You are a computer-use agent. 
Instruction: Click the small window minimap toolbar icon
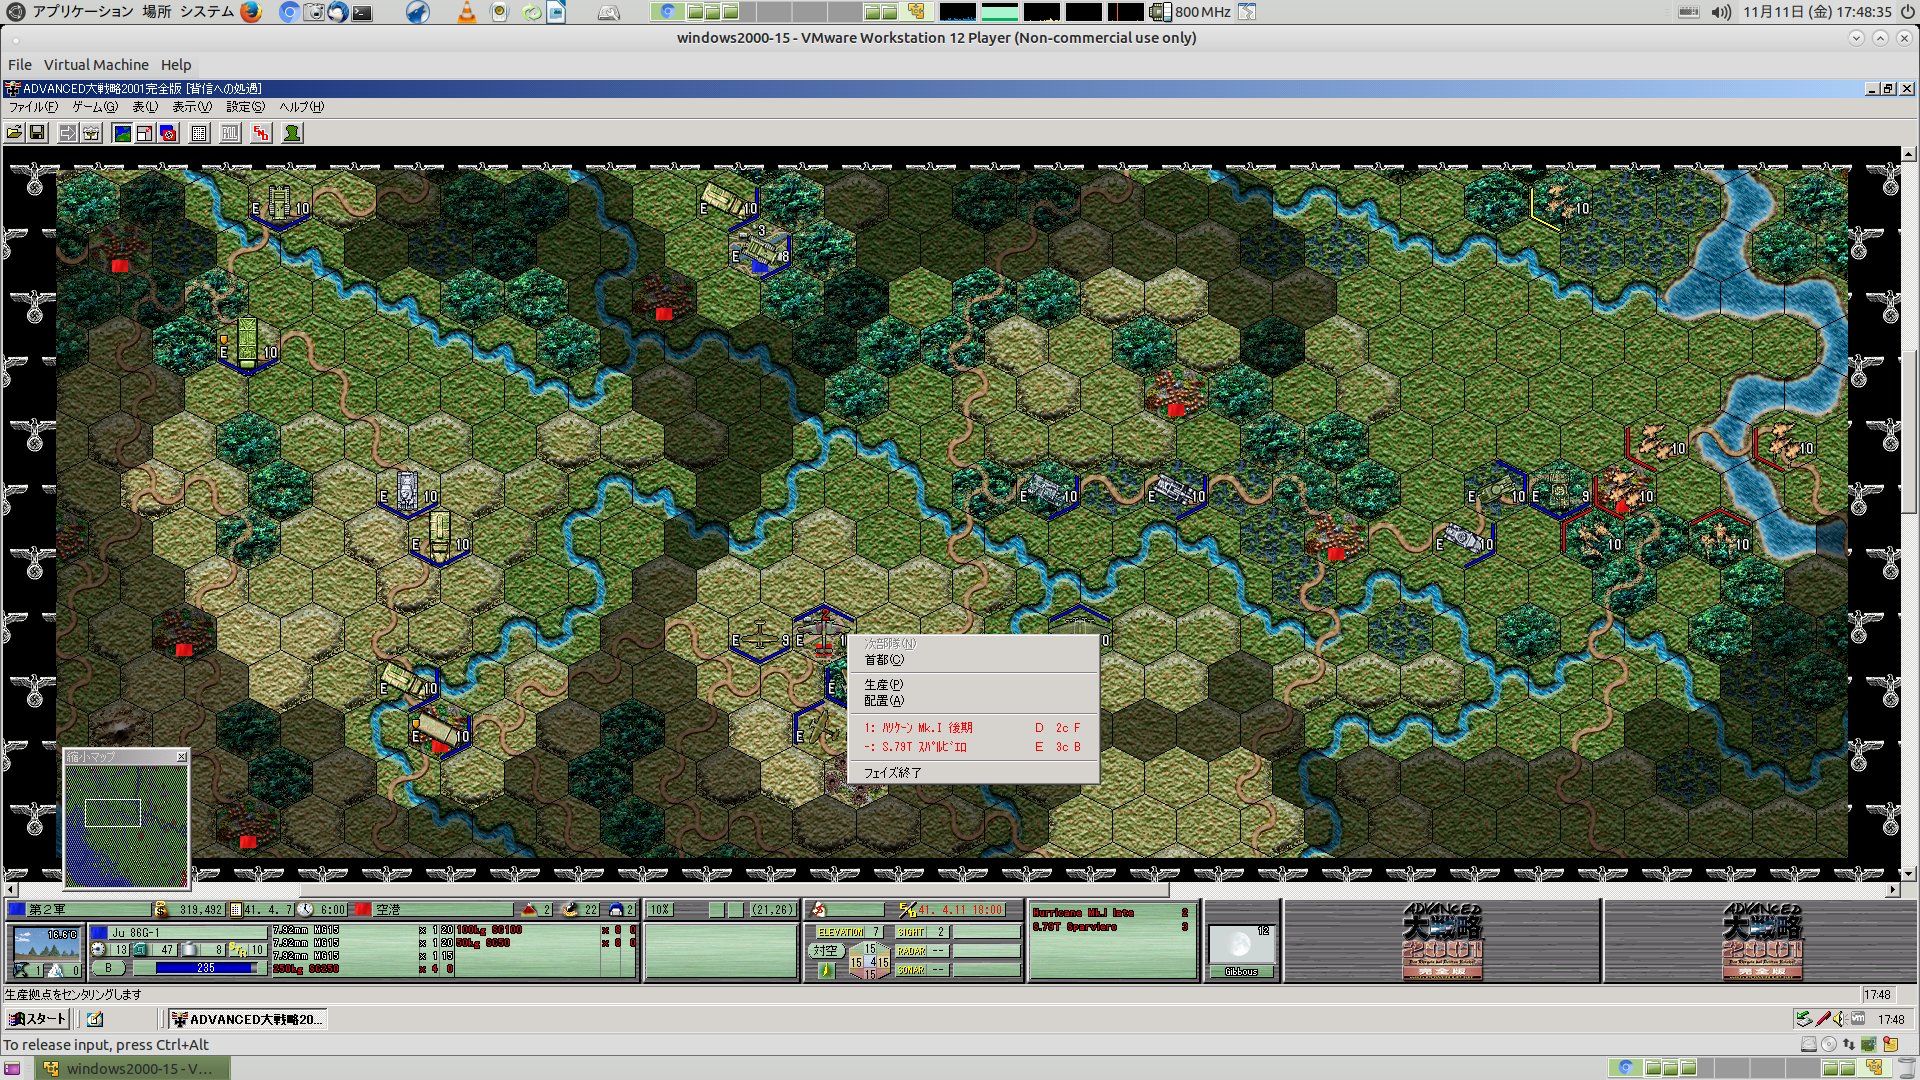coord(145,133)
